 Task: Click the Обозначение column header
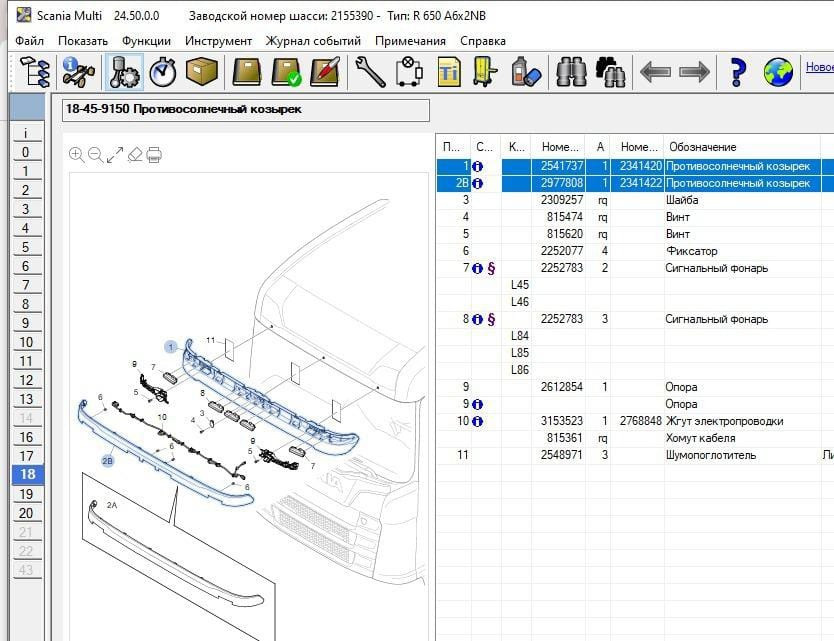pyautogui.click(x=702, y=147)
